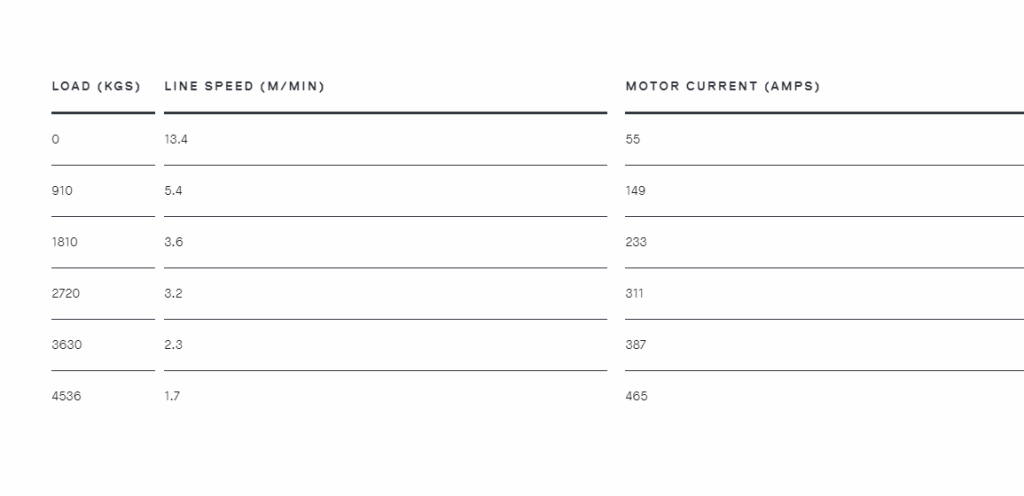Click the LOAD (KGS) column header
1024x496 pixels.
pyautogui.click(x=96, y=86)
